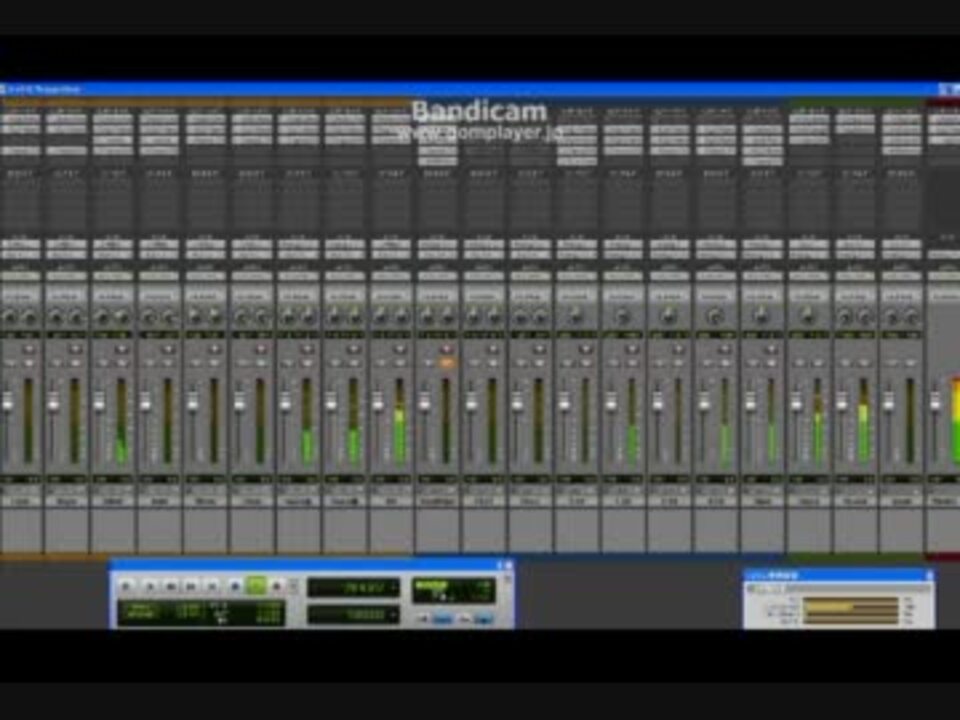Image resolution: width=960 pixels, height=720 pixels.
Task: Click the right pan knob on third channel strip
Action: (x=123, y=317)
